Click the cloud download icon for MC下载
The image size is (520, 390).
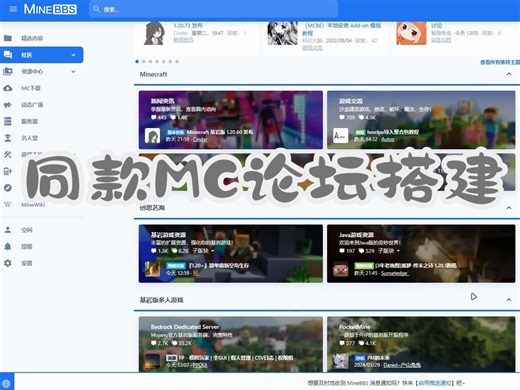point(8,88)
